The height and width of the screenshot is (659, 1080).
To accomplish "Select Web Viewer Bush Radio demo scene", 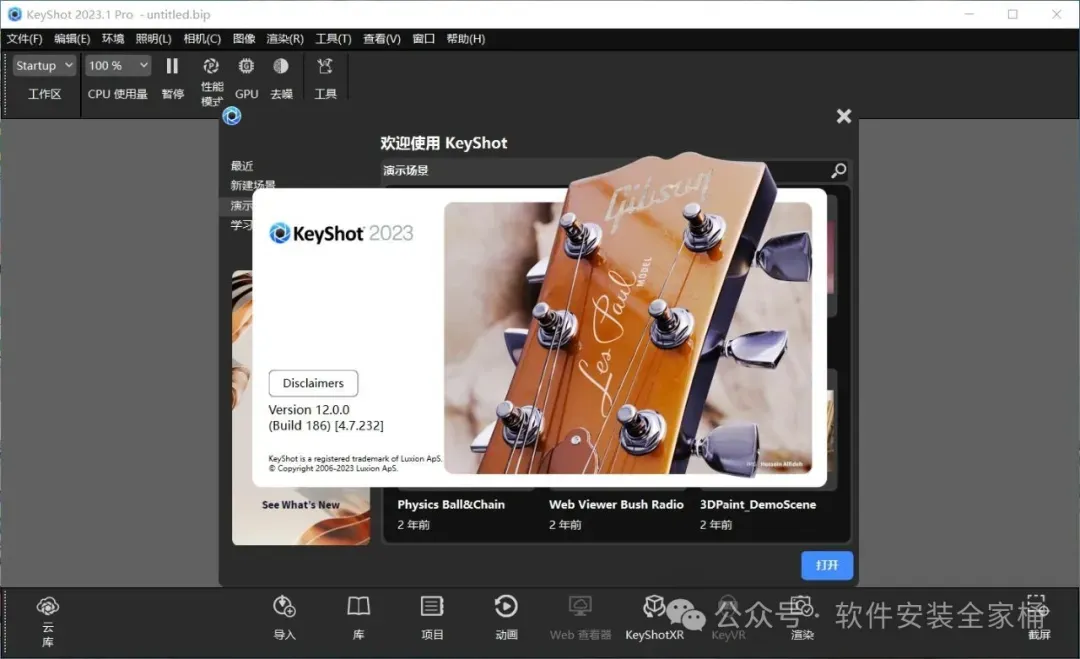I will pos(616,505).
